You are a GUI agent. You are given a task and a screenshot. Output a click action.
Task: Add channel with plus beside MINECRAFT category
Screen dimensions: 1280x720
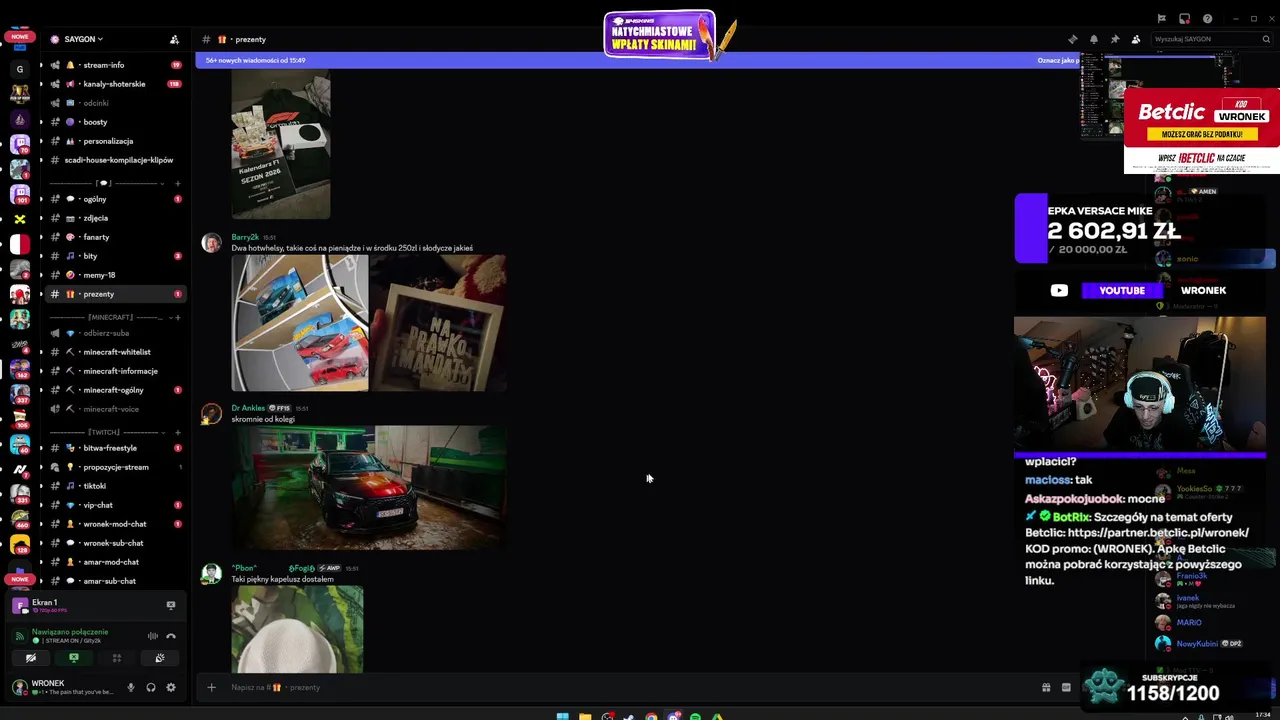tap(178, 317)
